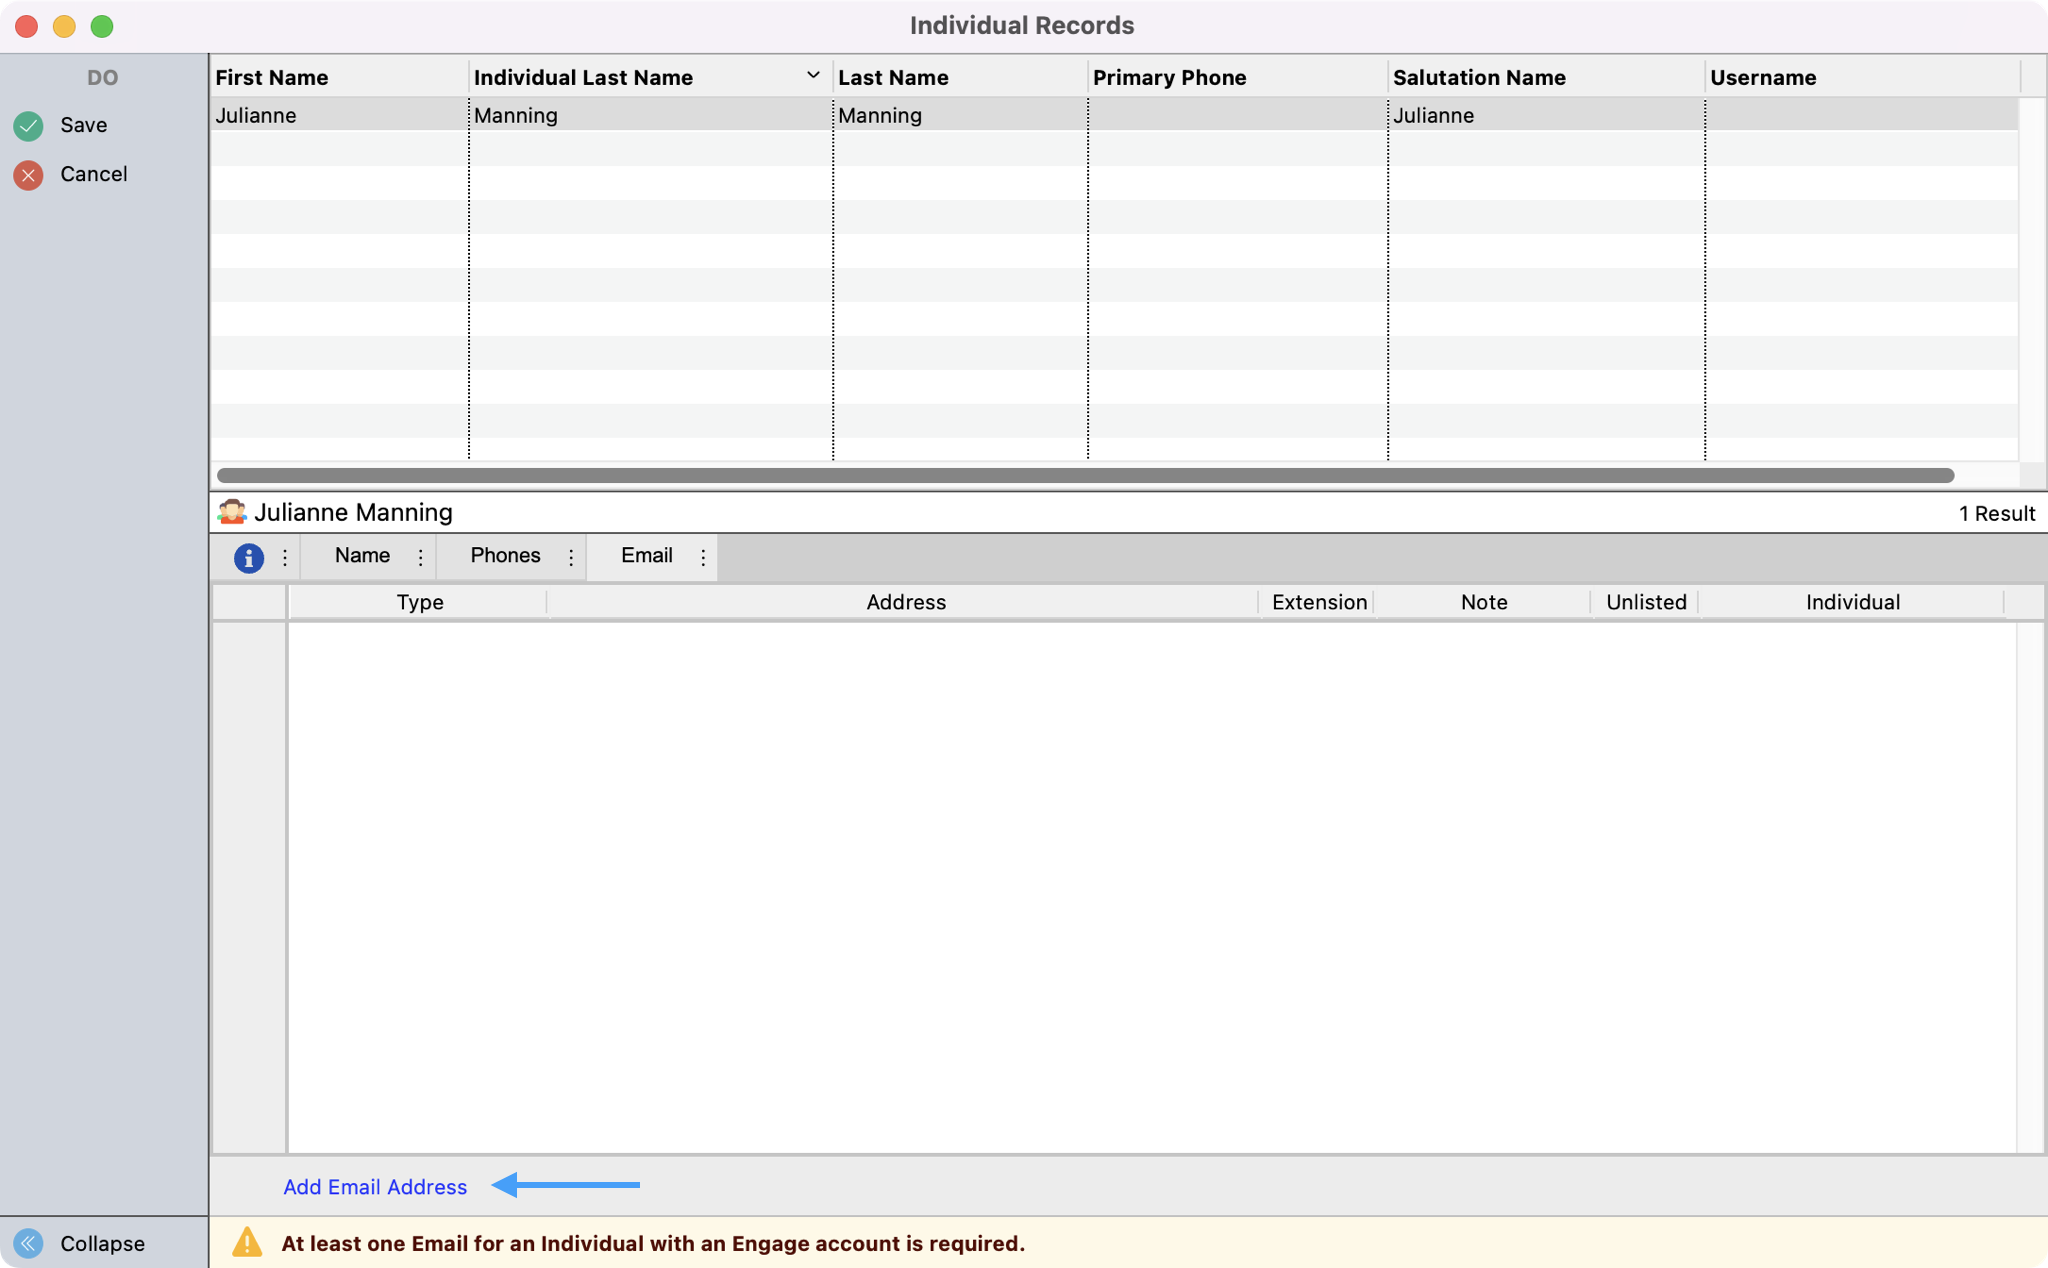The width and height of the screenshot is (2048, 1268).
Task: Click the Add Email Address link
Action: 375,1187
